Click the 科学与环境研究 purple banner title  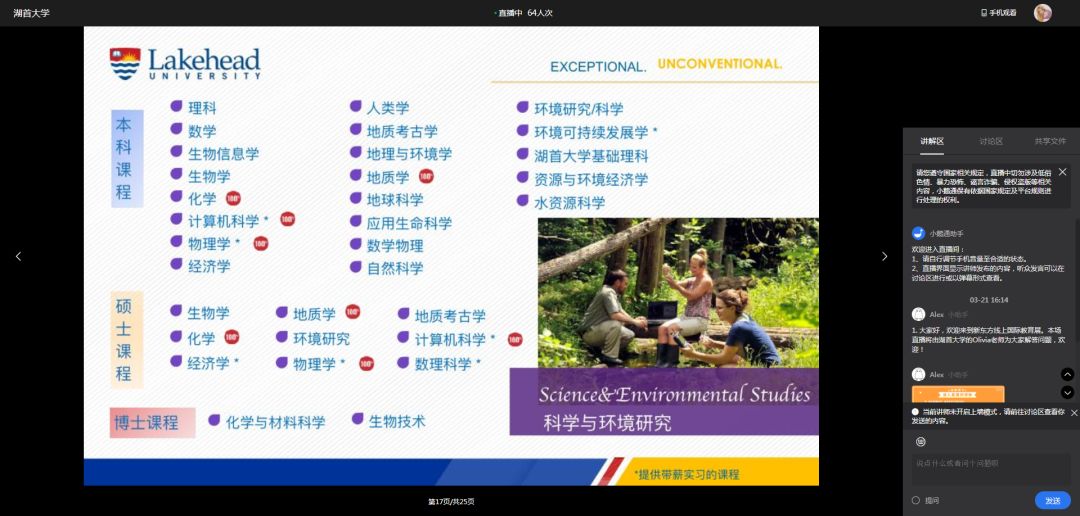607,422
